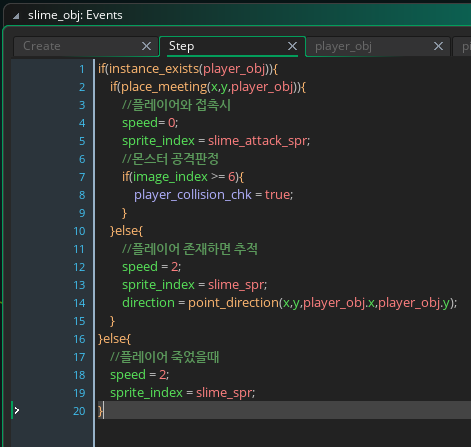Screen dimensions: 471x447
Task: Click 'speed = 2;' on line 12
Action: (151, 267)
